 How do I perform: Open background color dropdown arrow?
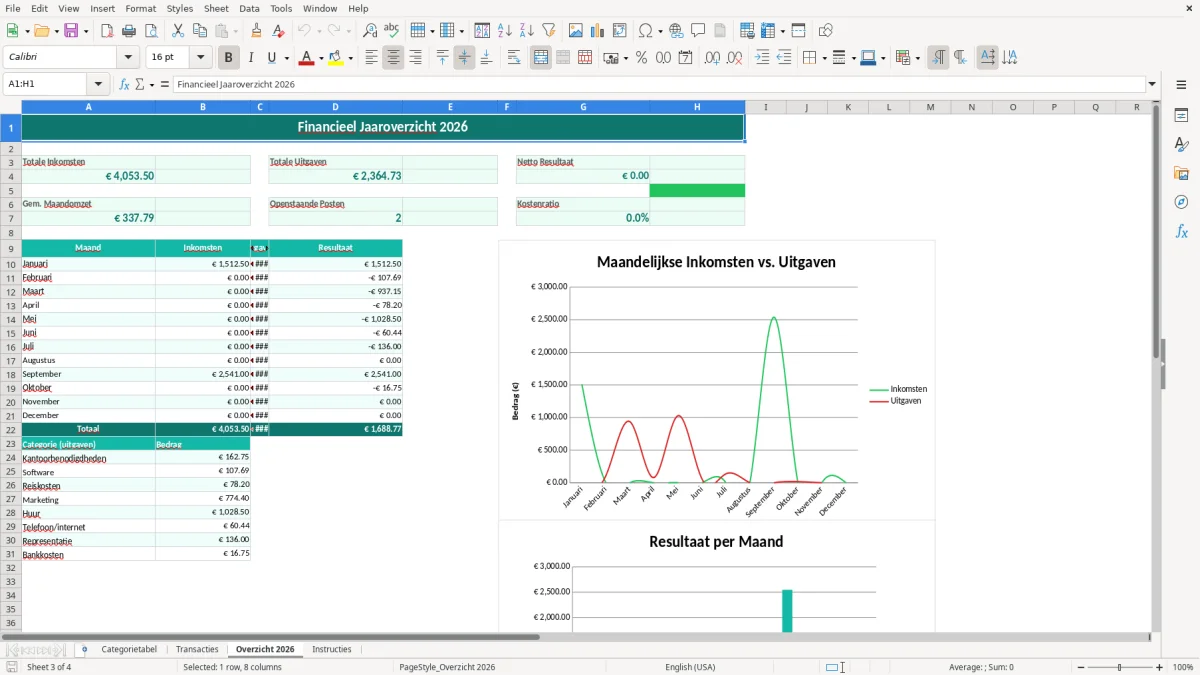point(351,58)
